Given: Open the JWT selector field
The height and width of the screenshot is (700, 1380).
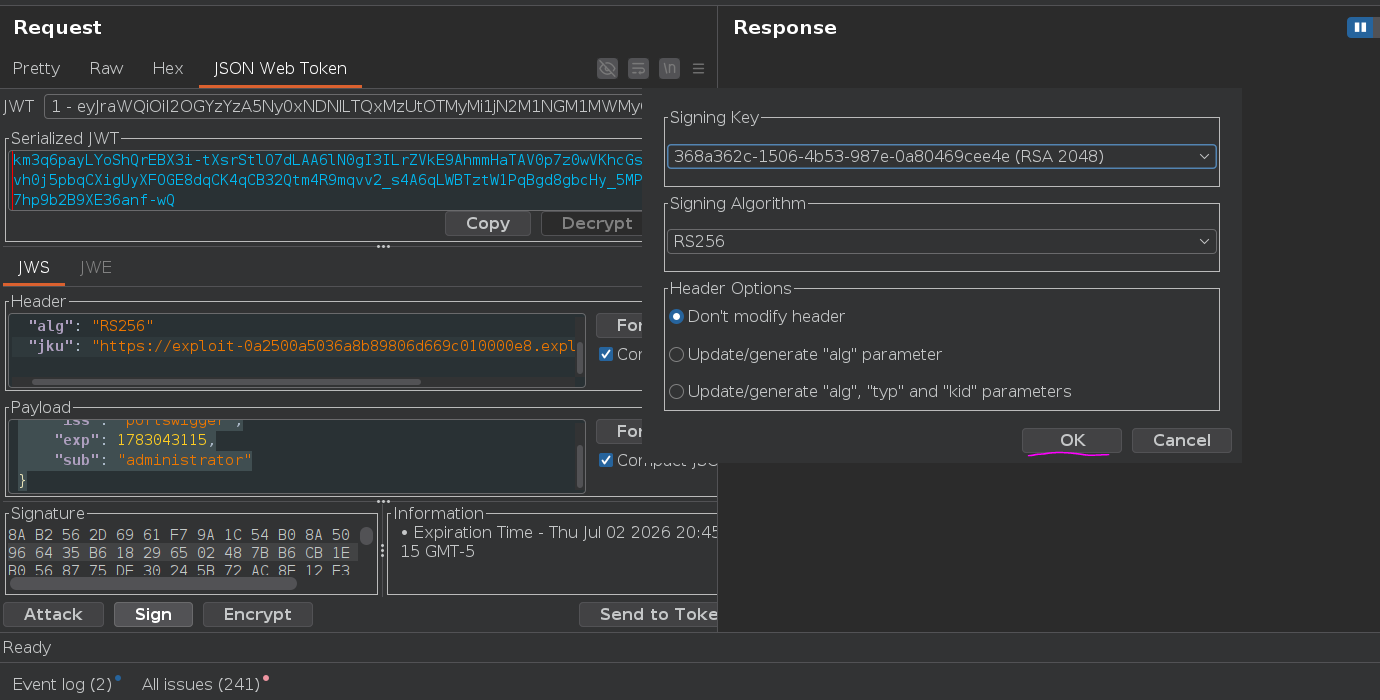Looking at the screenshot, I should [x=343, y=106].
